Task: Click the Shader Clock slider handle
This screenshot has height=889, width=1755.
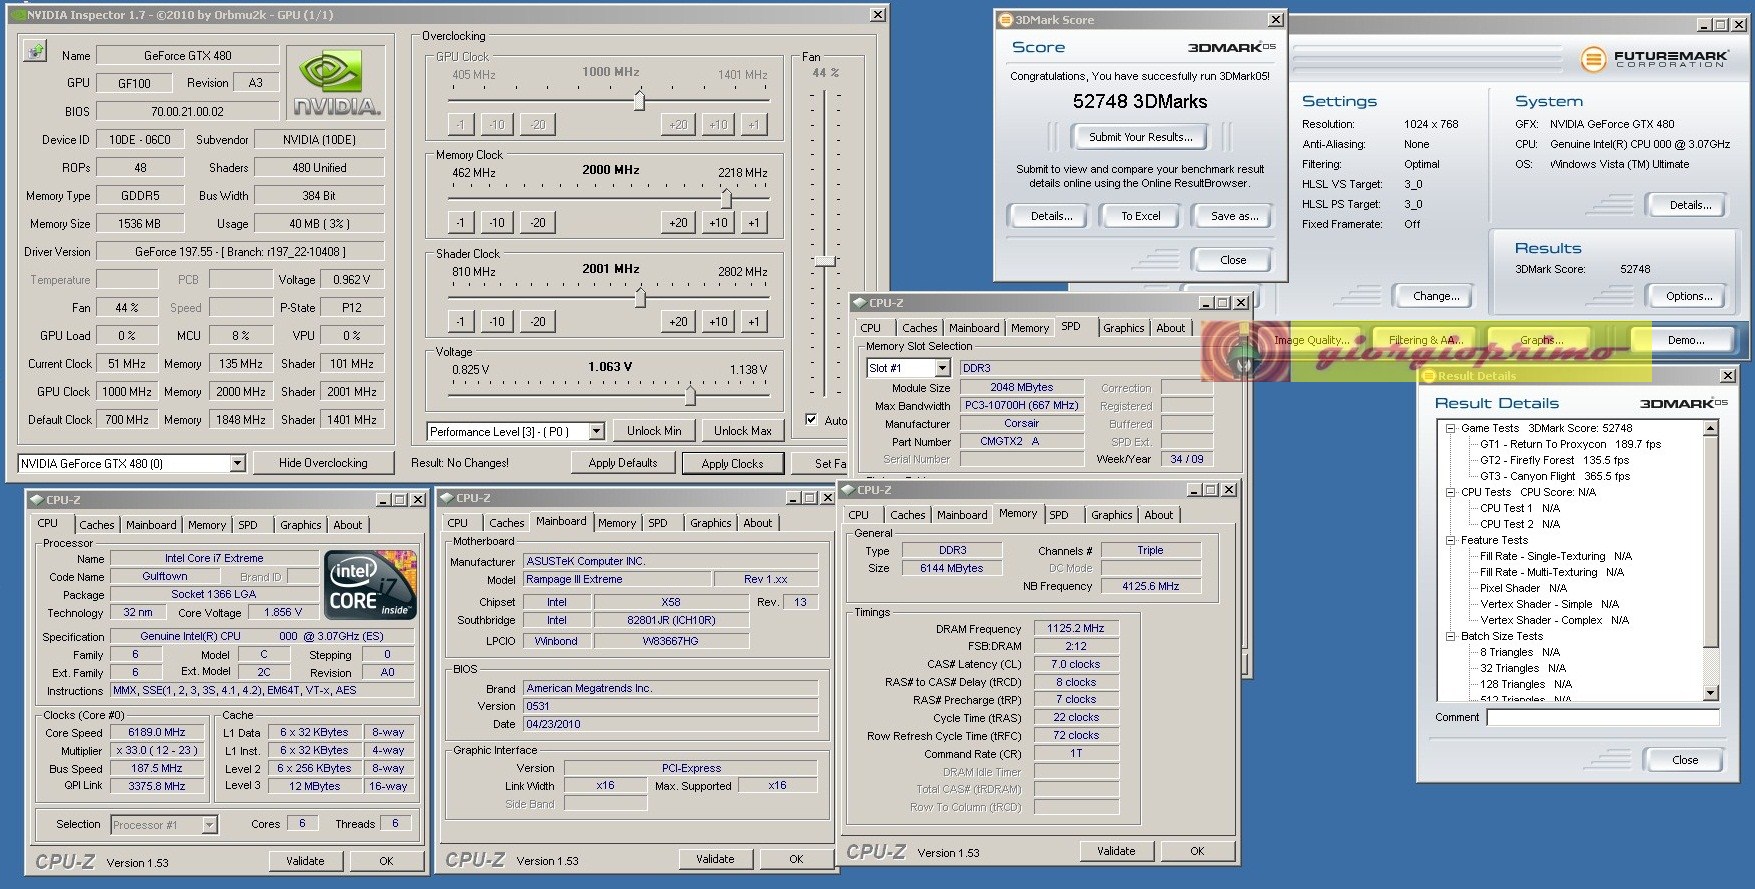Action: pyautogui.click(x=640, y=298)
